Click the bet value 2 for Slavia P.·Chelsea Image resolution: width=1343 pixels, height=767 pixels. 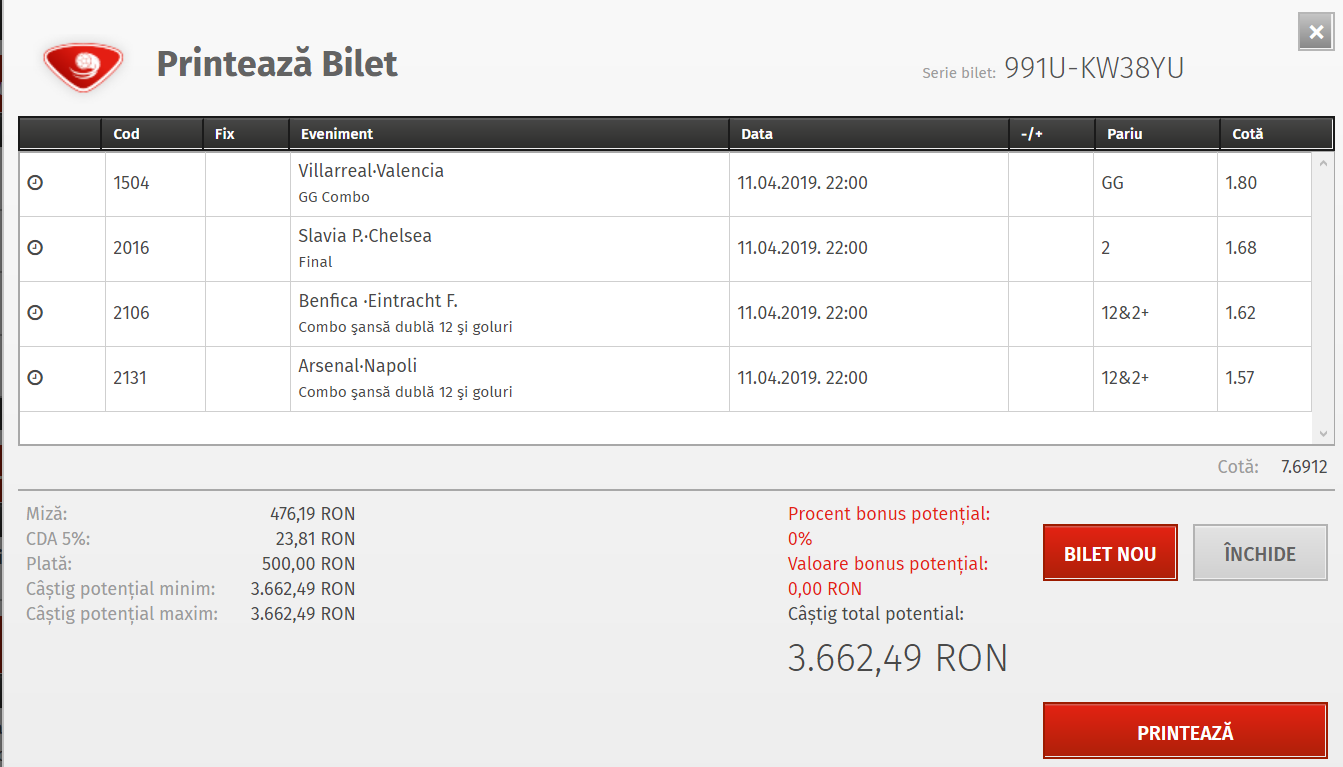(x=1106, y=248)
